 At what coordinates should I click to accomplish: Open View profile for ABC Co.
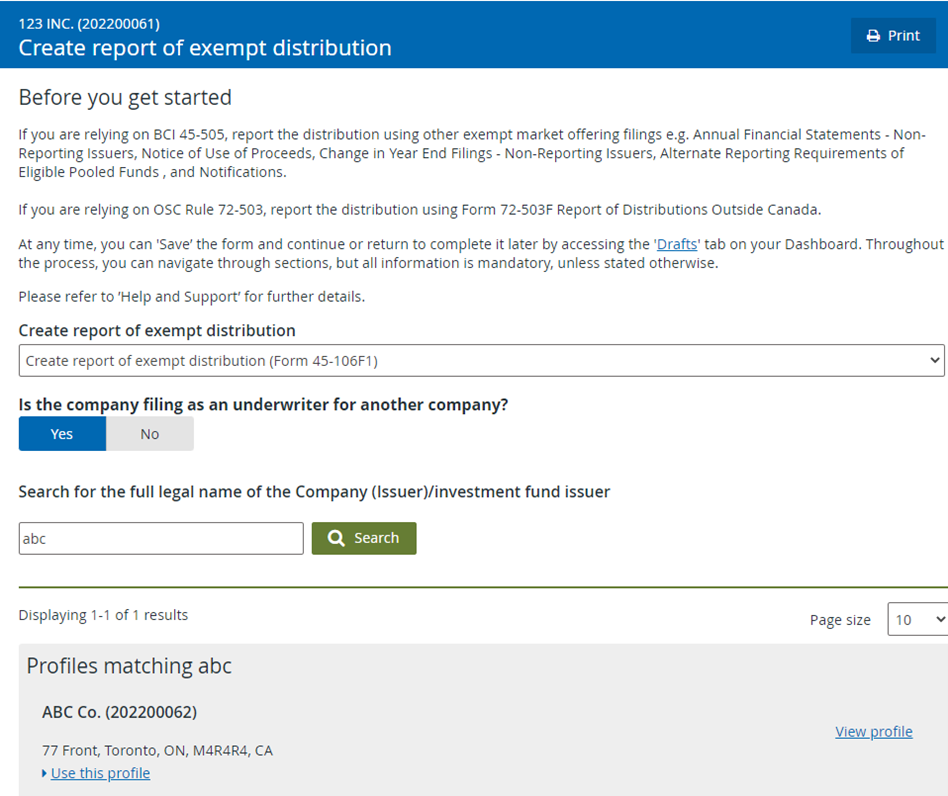(x=874, y=731)
